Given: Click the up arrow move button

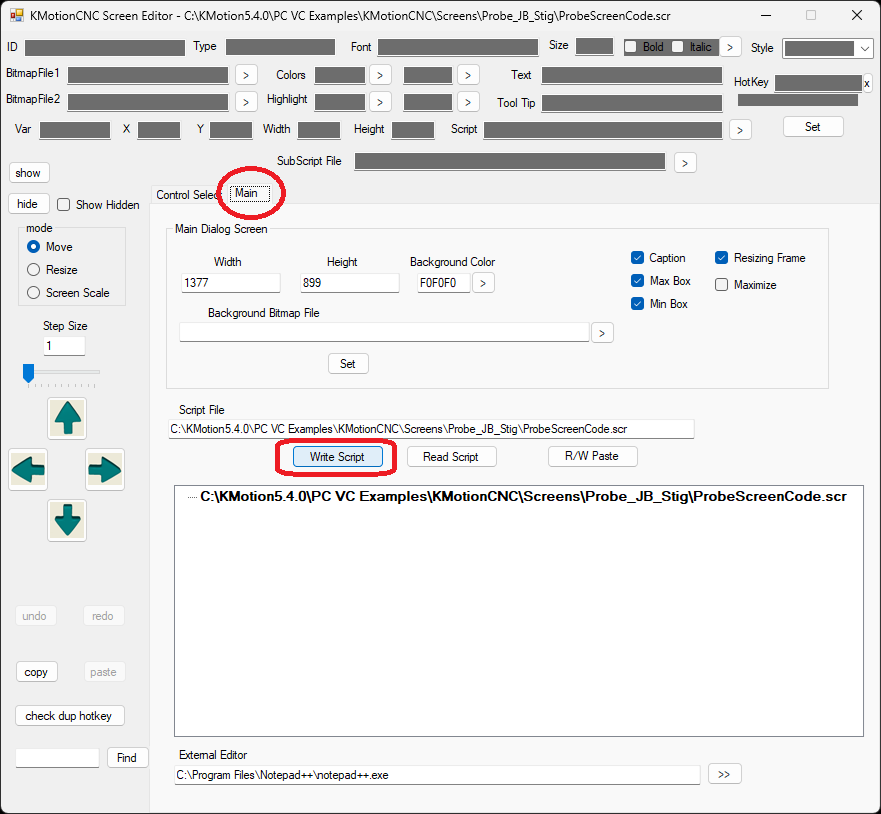Looking at the screenshot, I should [67, 417].
